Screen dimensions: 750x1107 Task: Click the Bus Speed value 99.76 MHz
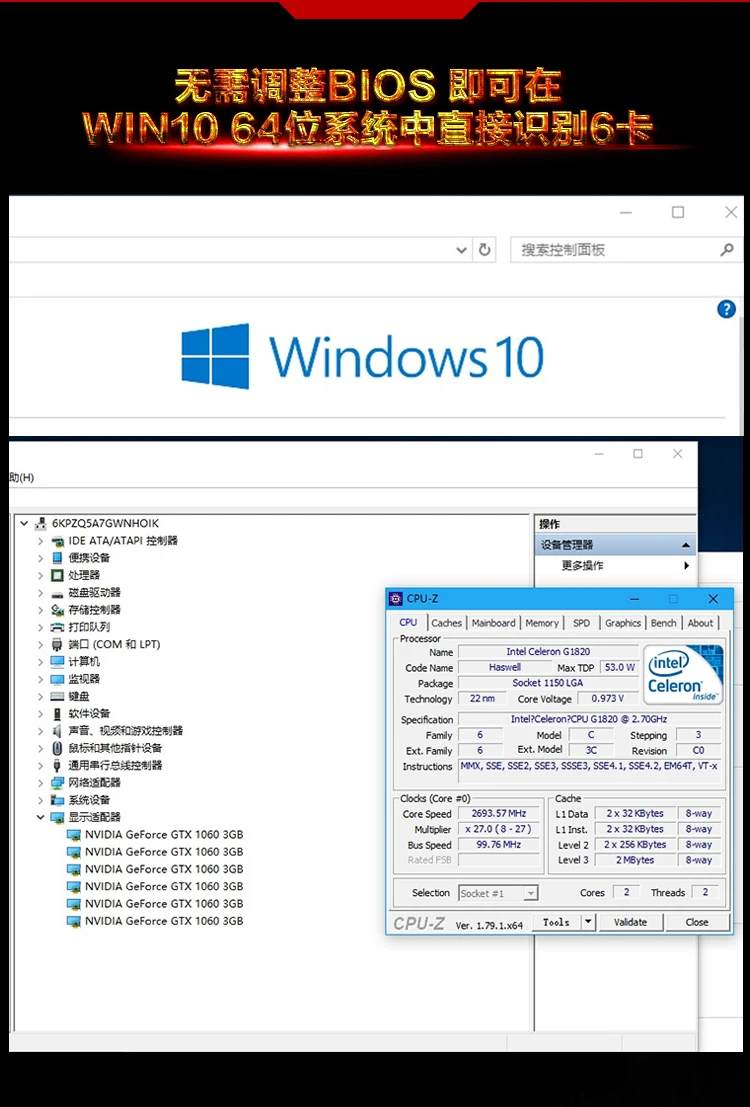499,844
